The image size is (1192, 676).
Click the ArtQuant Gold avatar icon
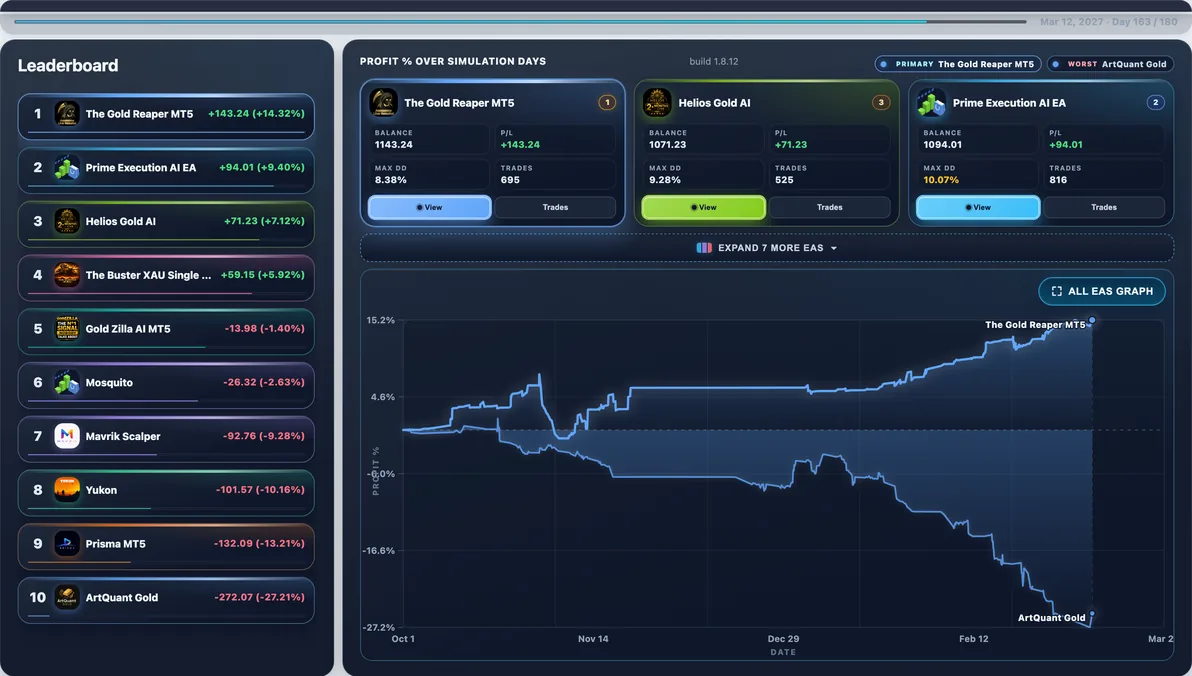[67, 597]
